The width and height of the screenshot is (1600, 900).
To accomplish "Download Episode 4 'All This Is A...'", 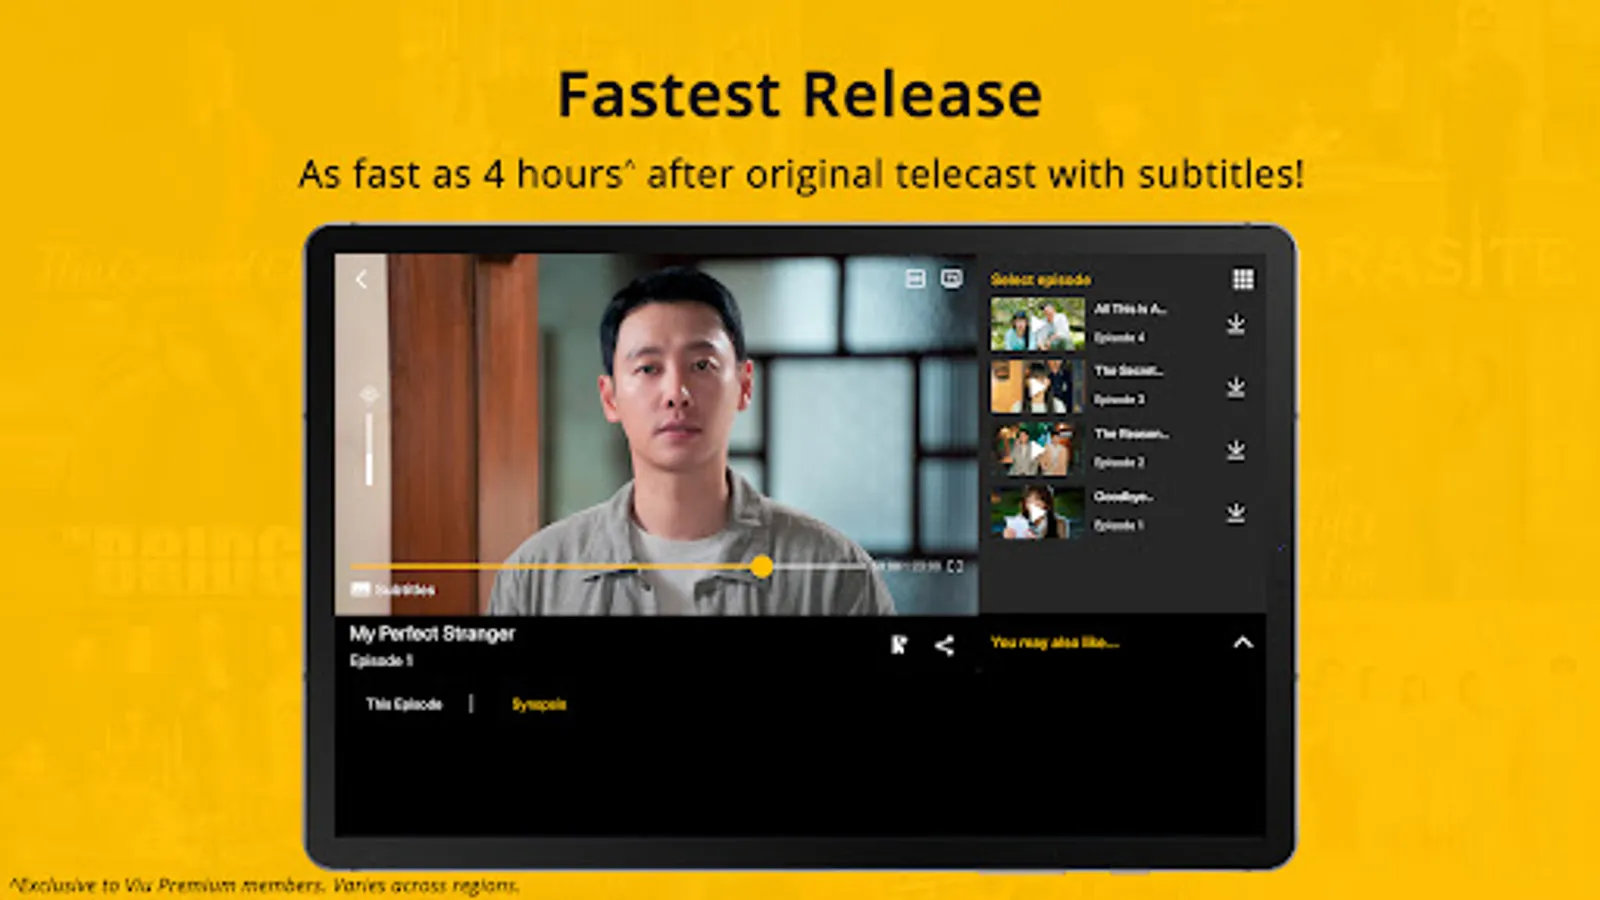I will click(x=1236, y=325).
